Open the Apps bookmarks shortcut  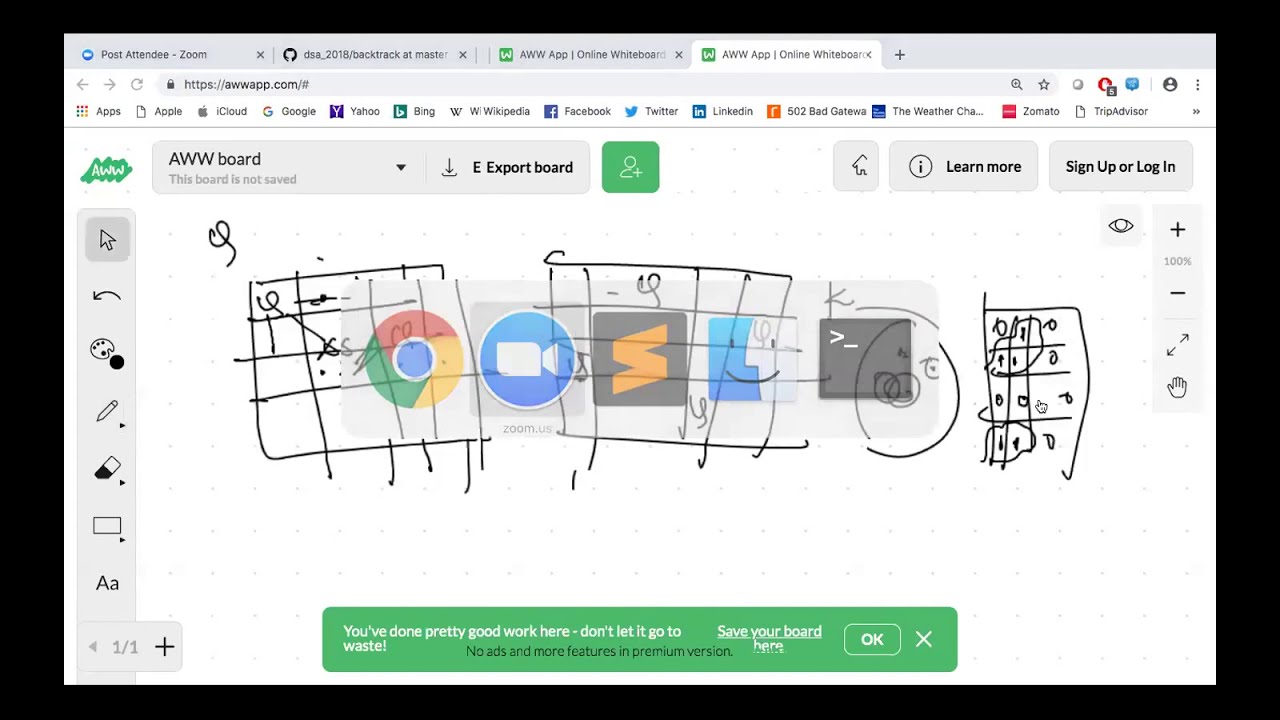tap(98, 112)
